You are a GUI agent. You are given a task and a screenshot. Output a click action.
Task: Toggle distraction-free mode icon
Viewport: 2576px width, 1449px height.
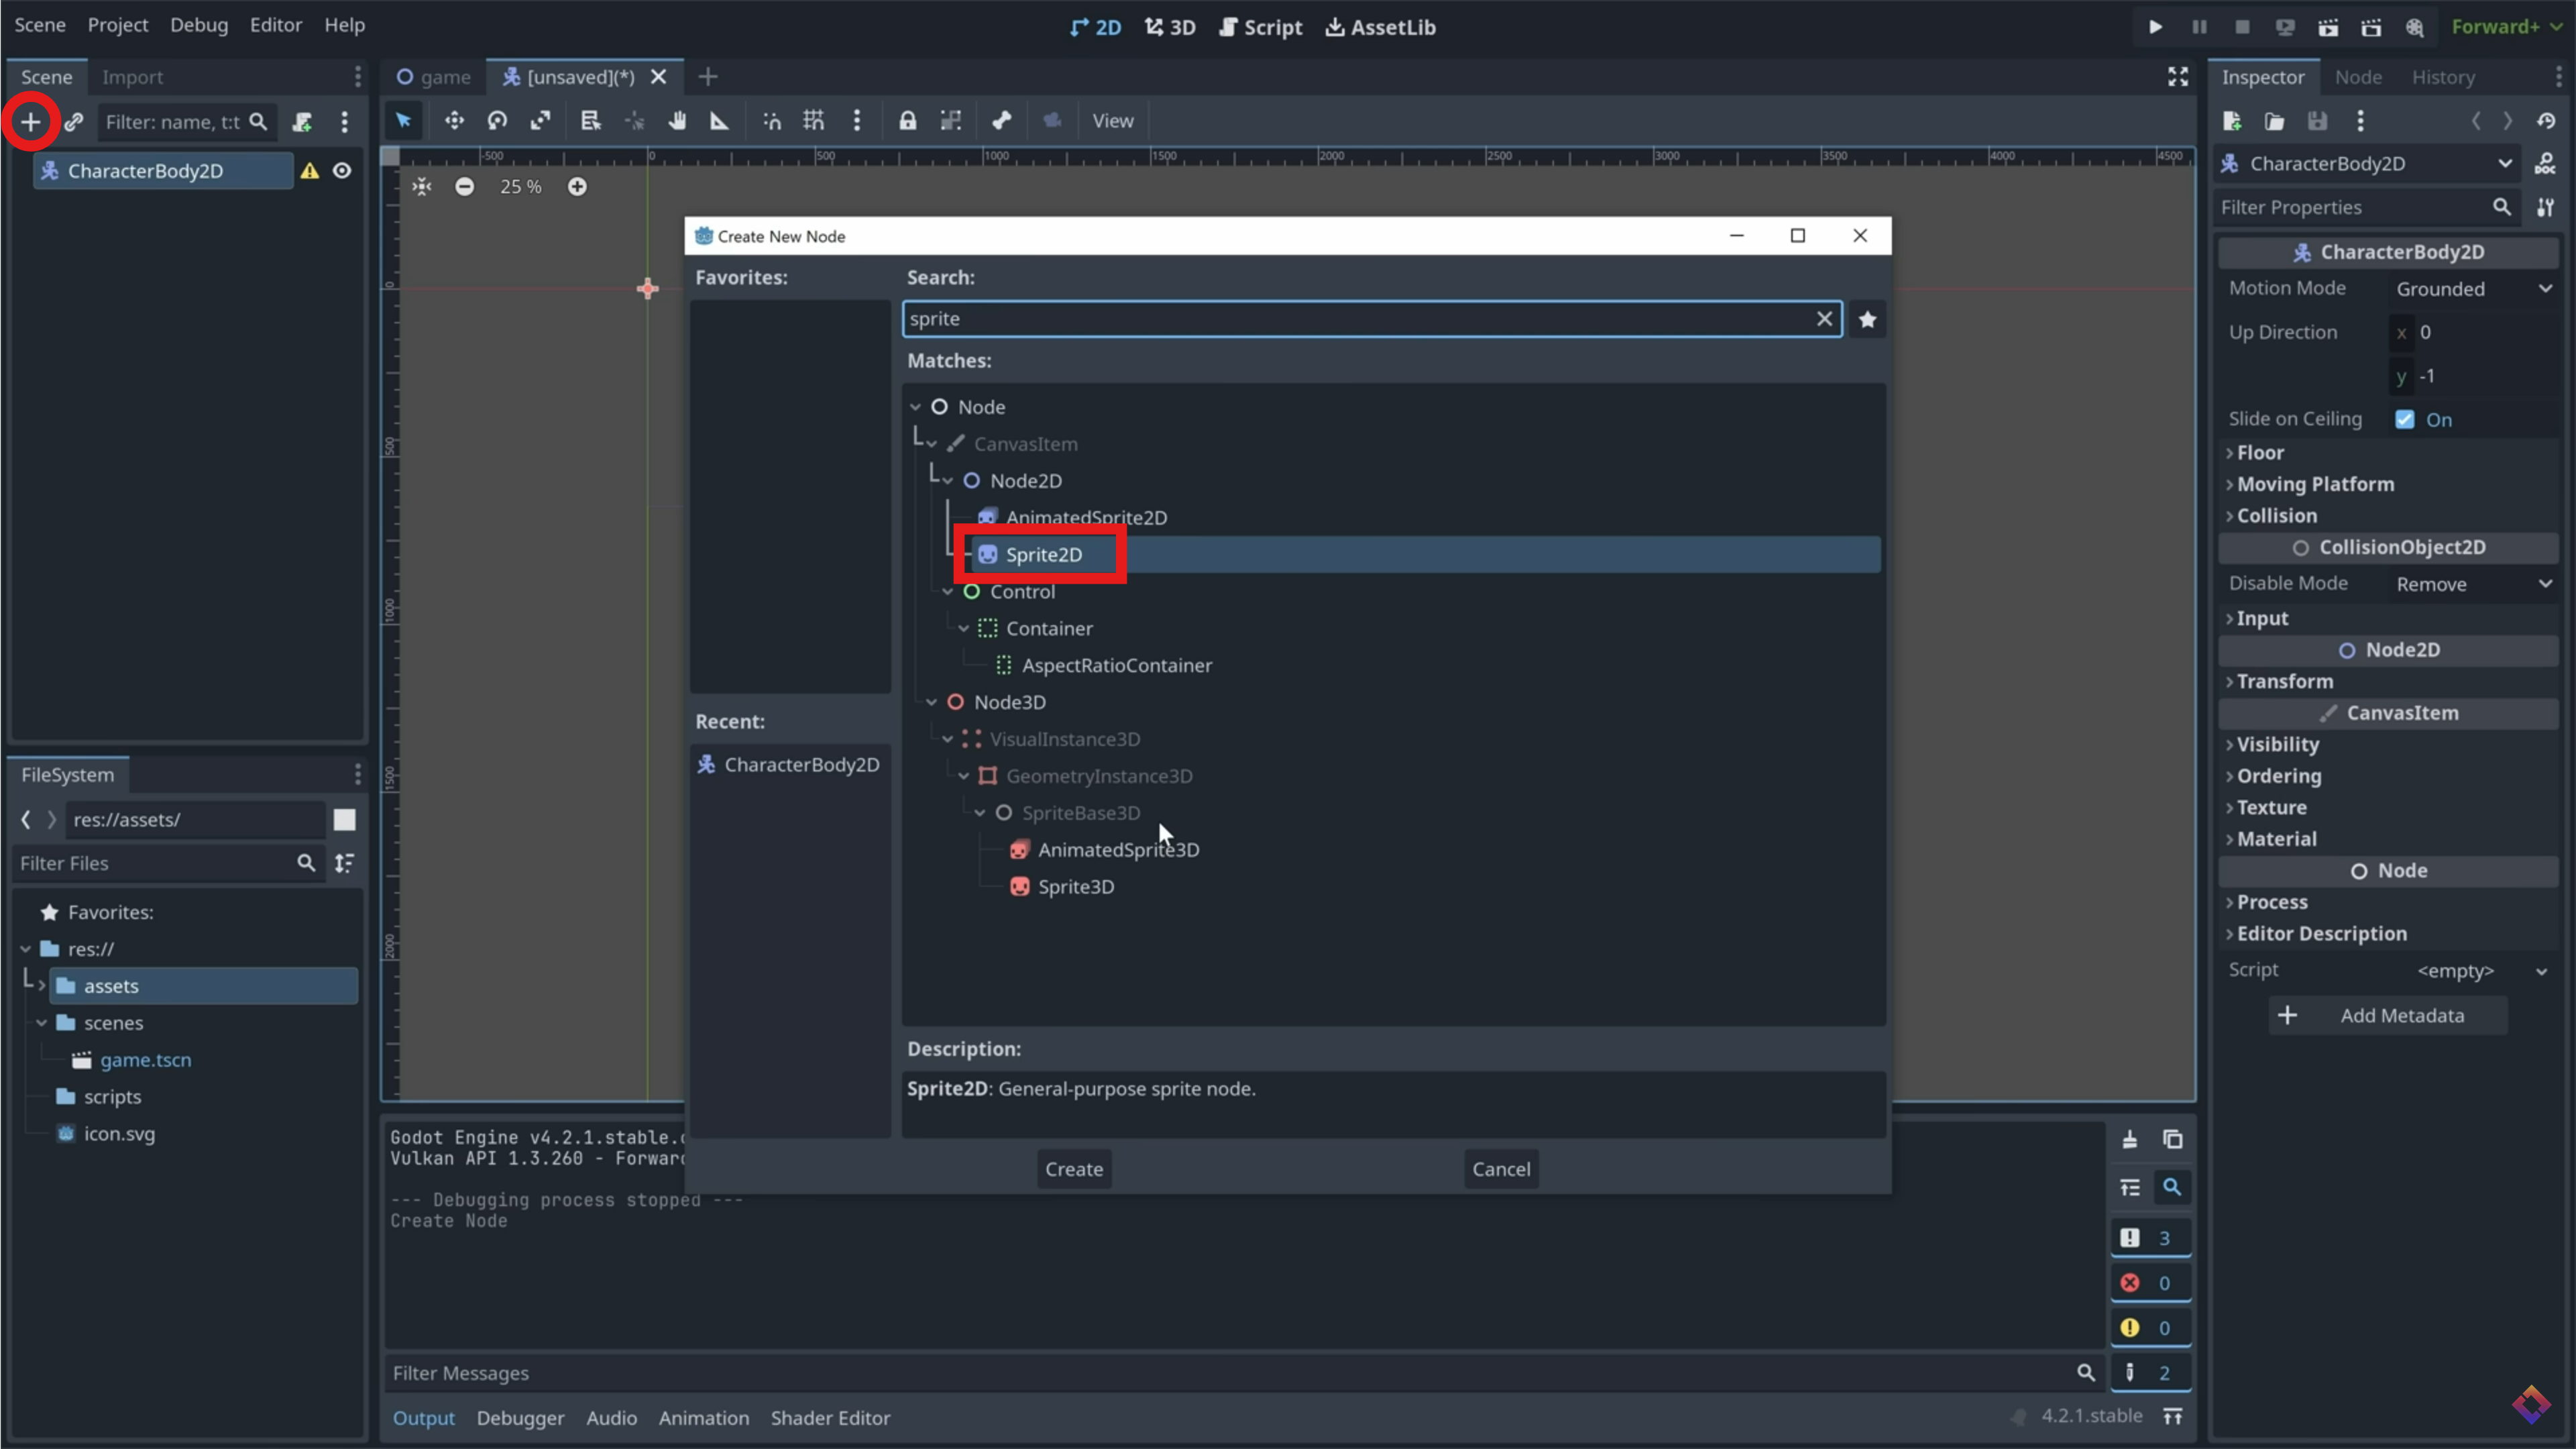click(2177, 77)
